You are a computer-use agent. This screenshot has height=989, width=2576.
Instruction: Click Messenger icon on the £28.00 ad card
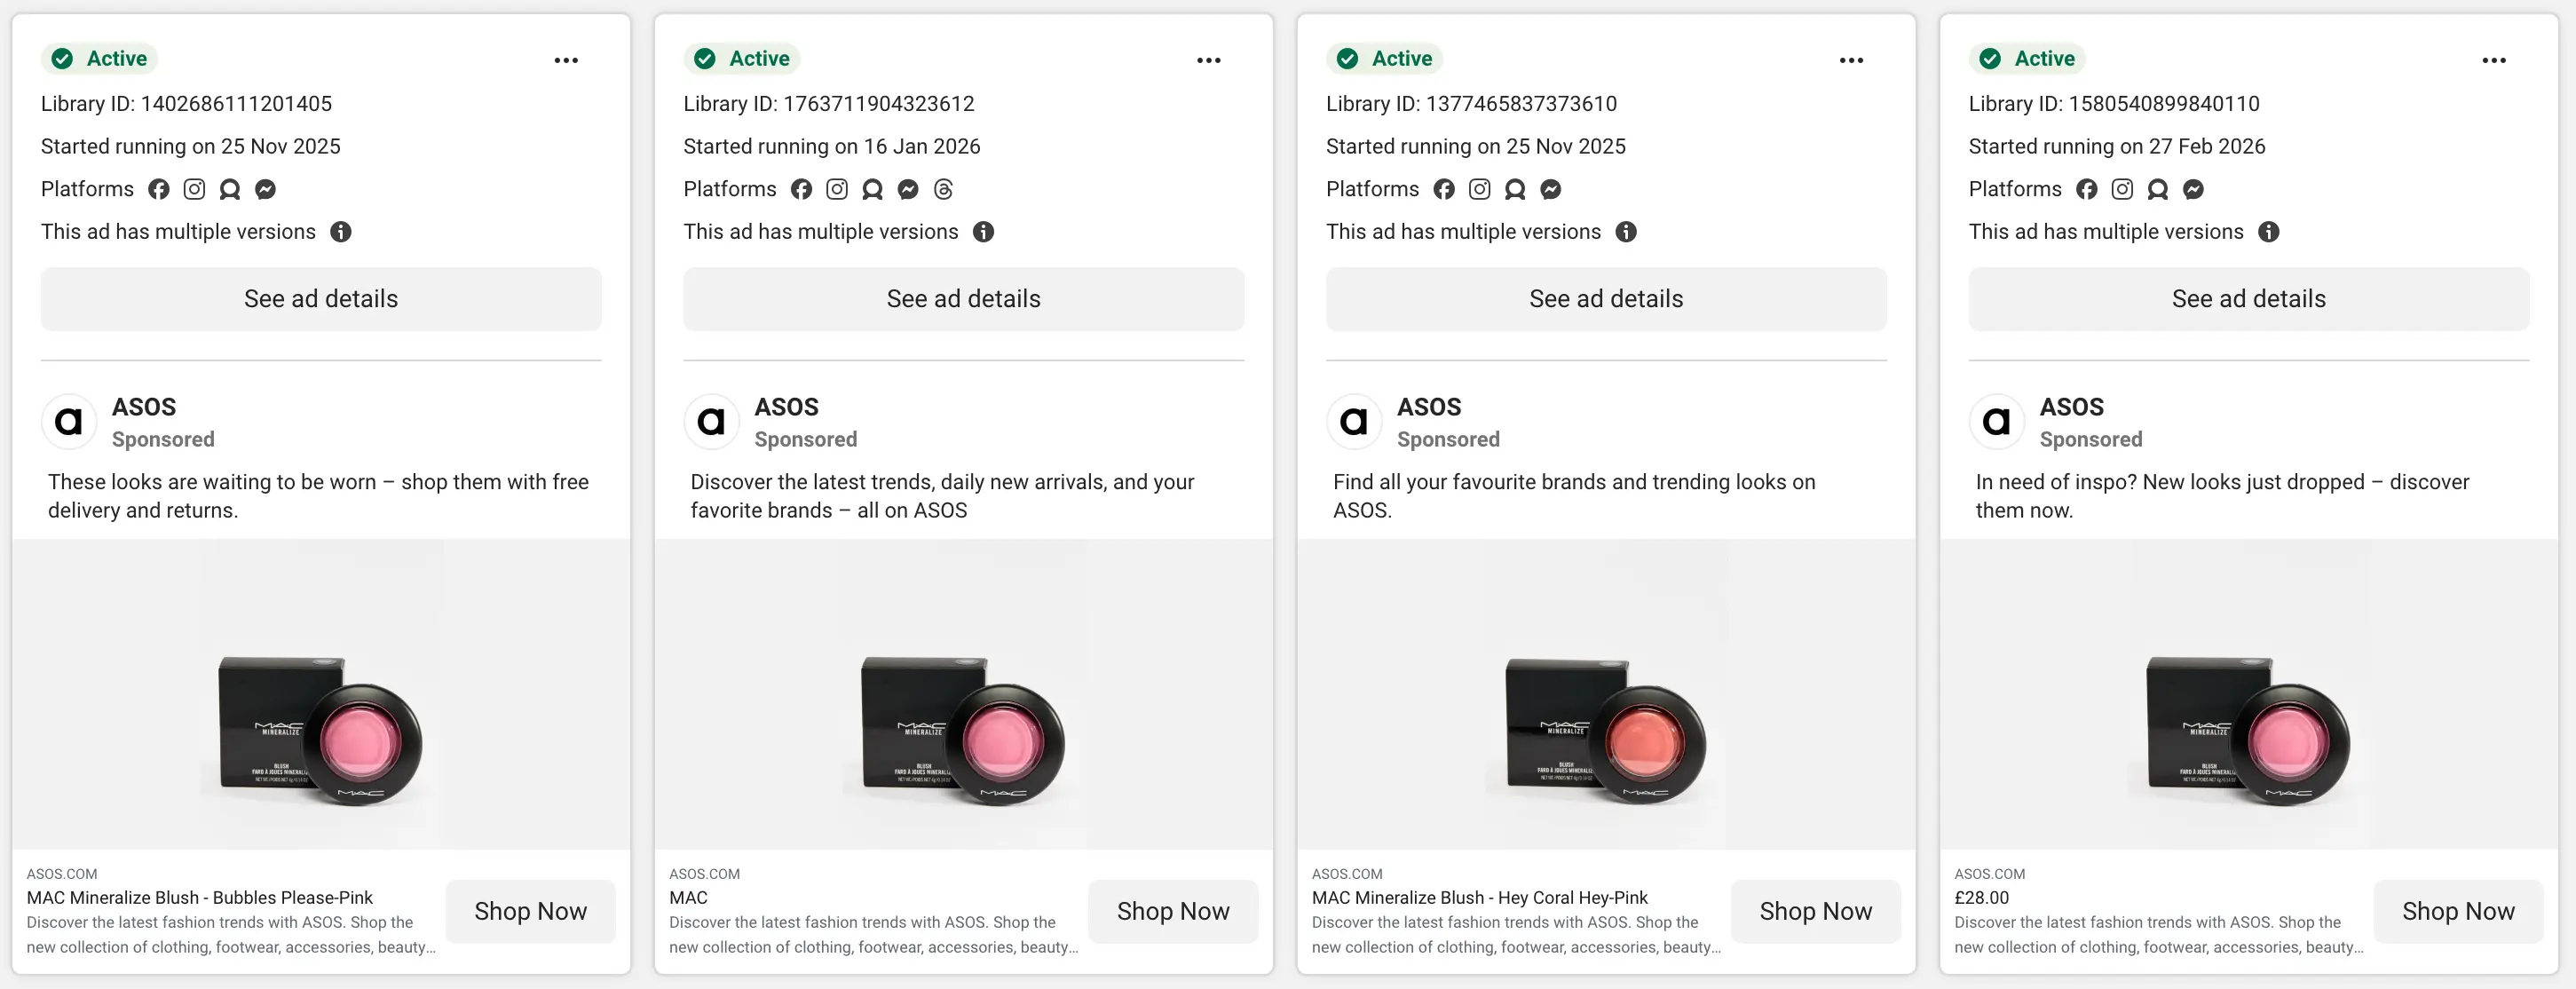2193,189
